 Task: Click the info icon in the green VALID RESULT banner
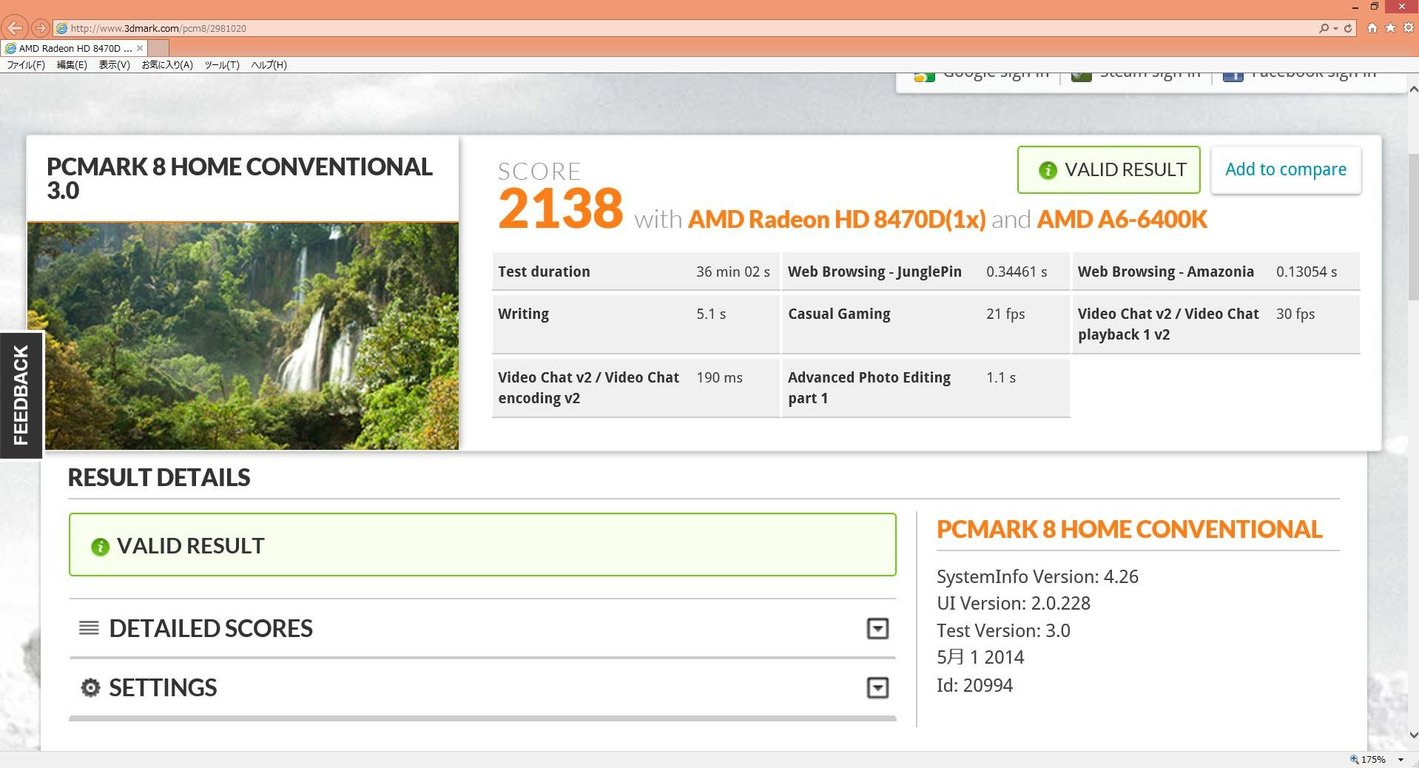[x=100, y=547]
